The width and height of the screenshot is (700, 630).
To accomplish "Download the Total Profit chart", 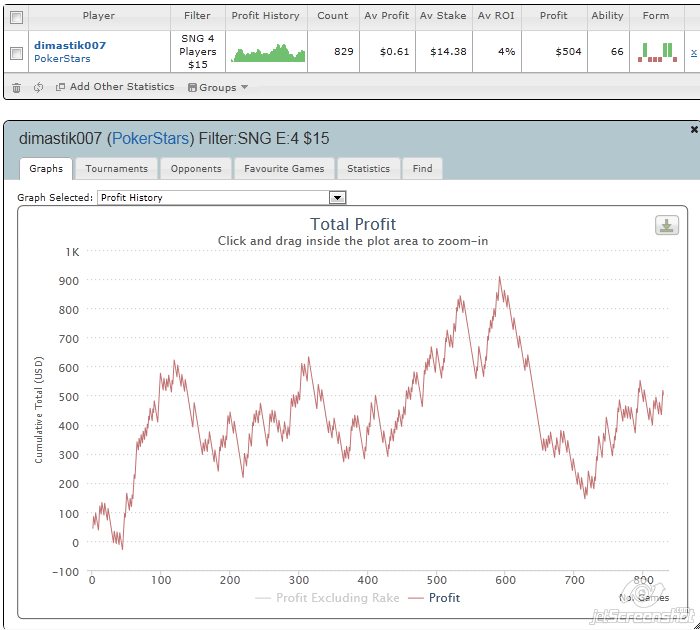I will click(x=666, y=226).
